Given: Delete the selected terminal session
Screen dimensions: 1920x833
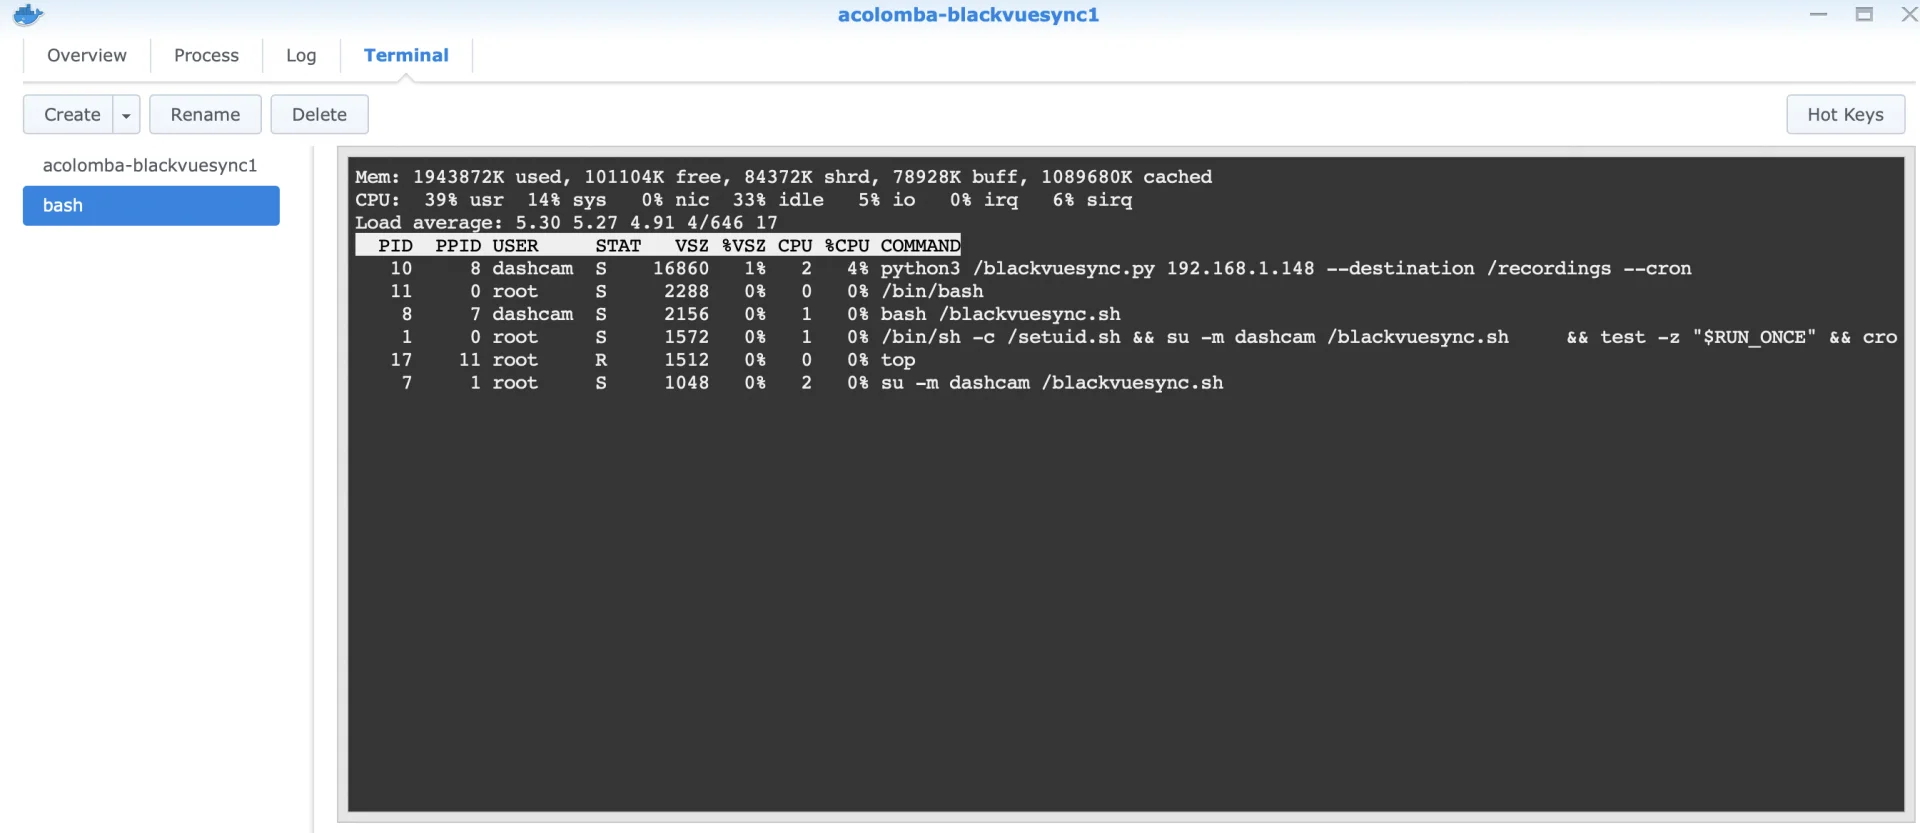Looking at the screenshot, I should coord(319,115).
